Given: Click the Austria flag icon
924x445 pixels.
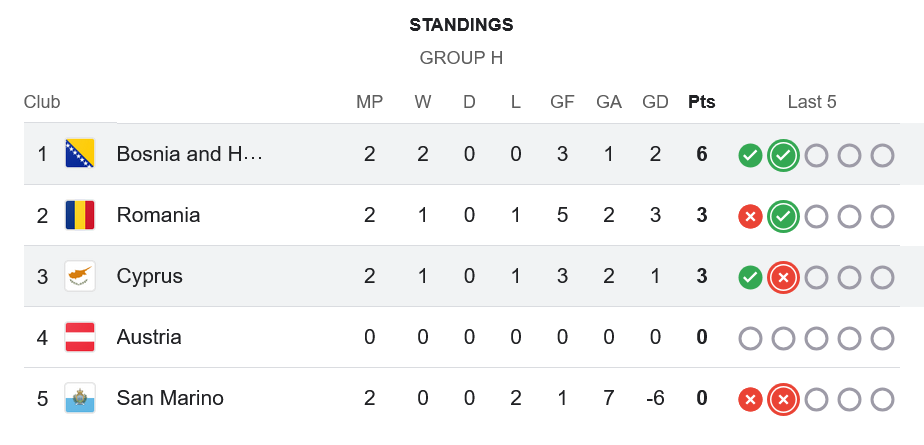Looking at the screenshot, I should [x=80, y=337].
